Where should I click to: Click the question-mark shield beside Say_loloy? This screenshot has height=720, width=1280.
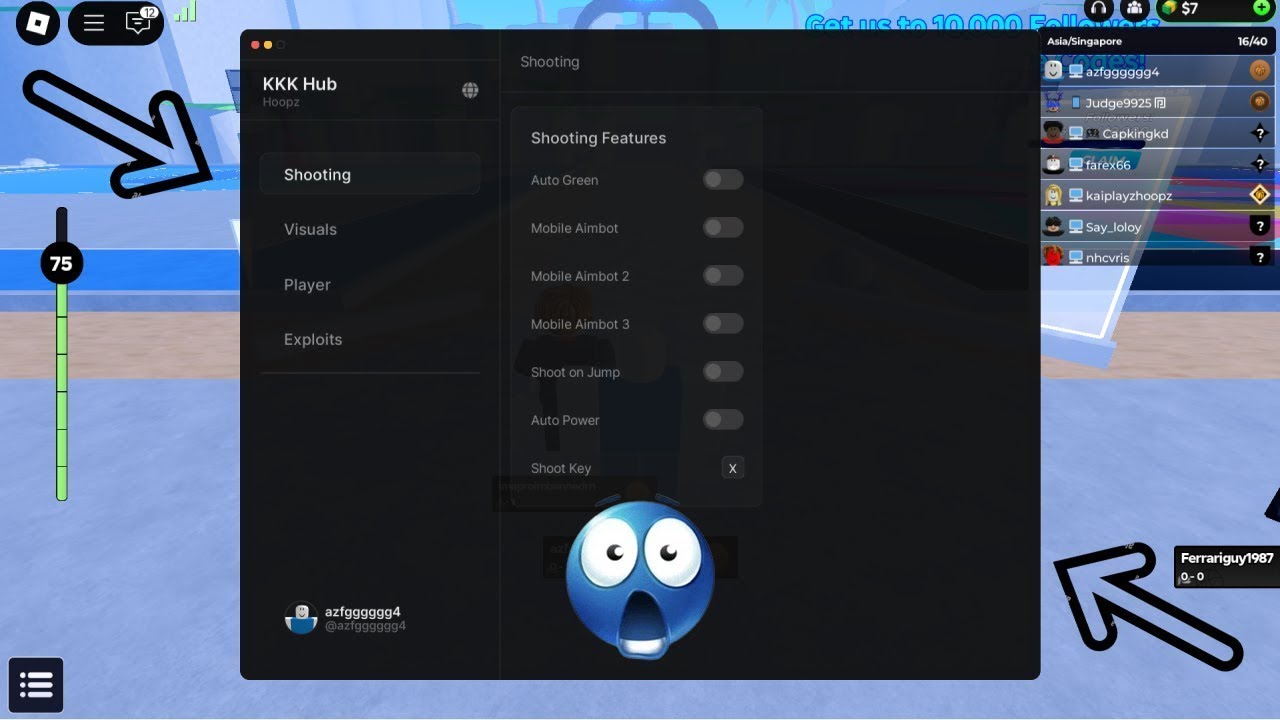[1260, 226]
